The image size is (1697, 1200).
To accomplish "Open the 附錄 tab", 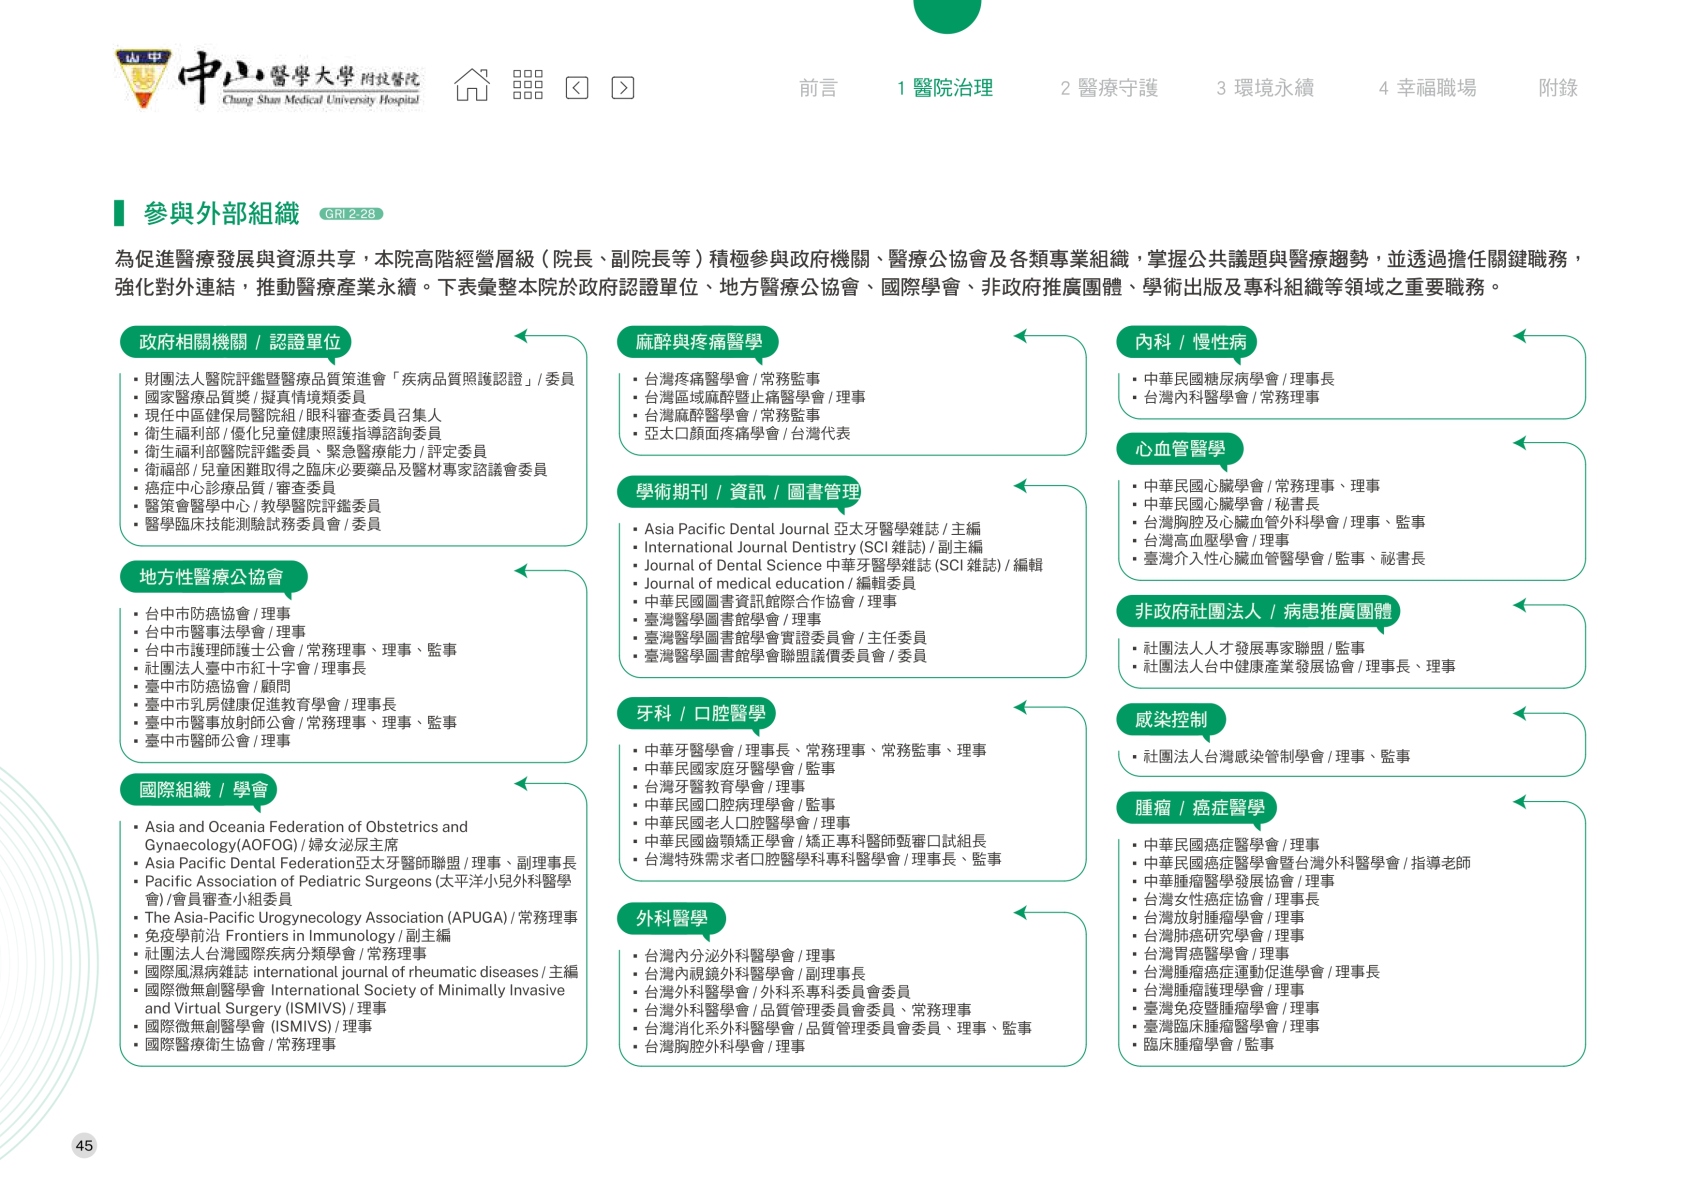I will [1557, 88].
